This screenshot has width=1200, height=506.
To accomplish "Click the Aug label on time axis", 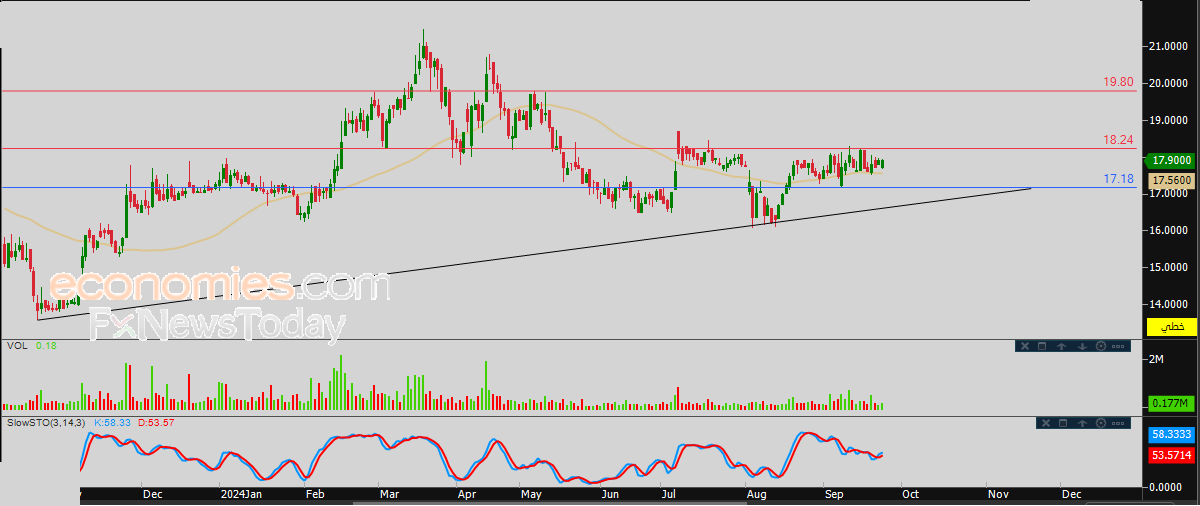I will (x=755, y=494).
